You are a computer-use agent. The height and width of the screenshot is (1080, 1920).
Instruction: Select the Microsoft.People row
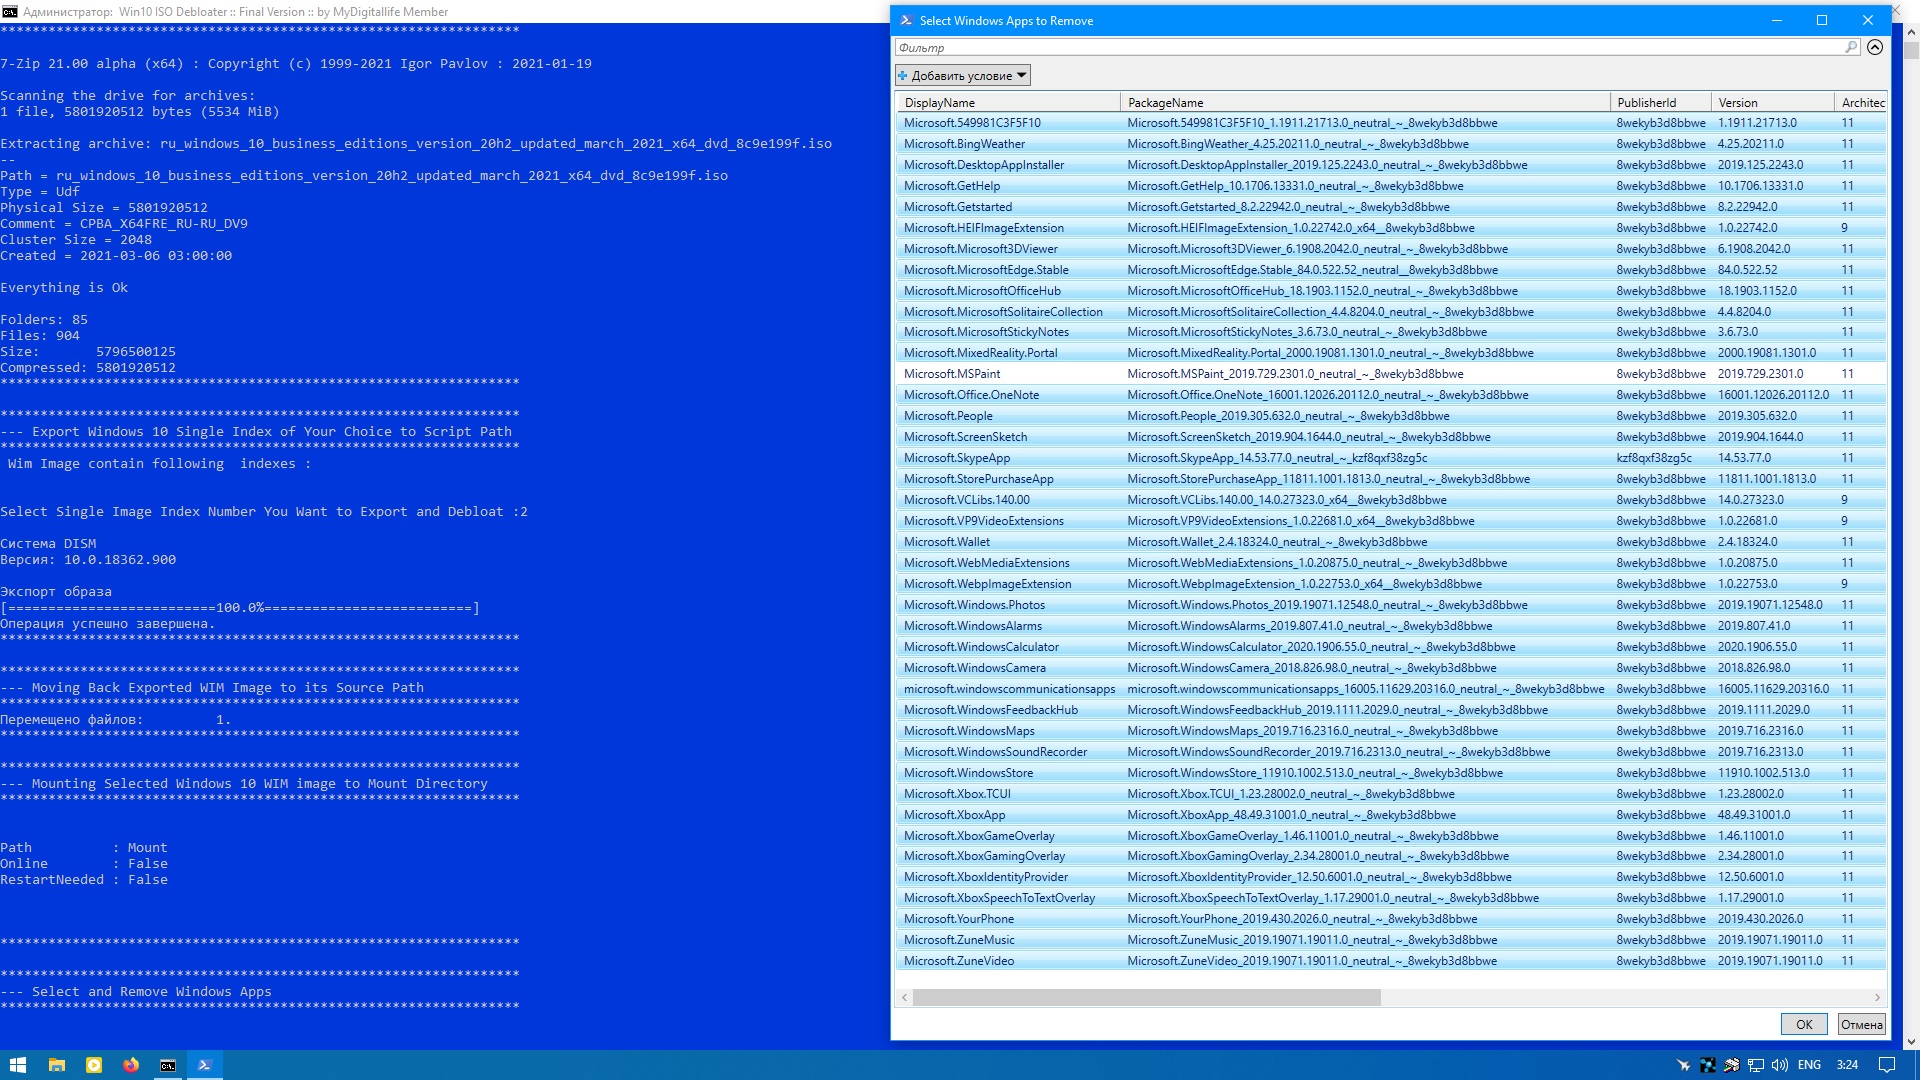[1391, 416]
